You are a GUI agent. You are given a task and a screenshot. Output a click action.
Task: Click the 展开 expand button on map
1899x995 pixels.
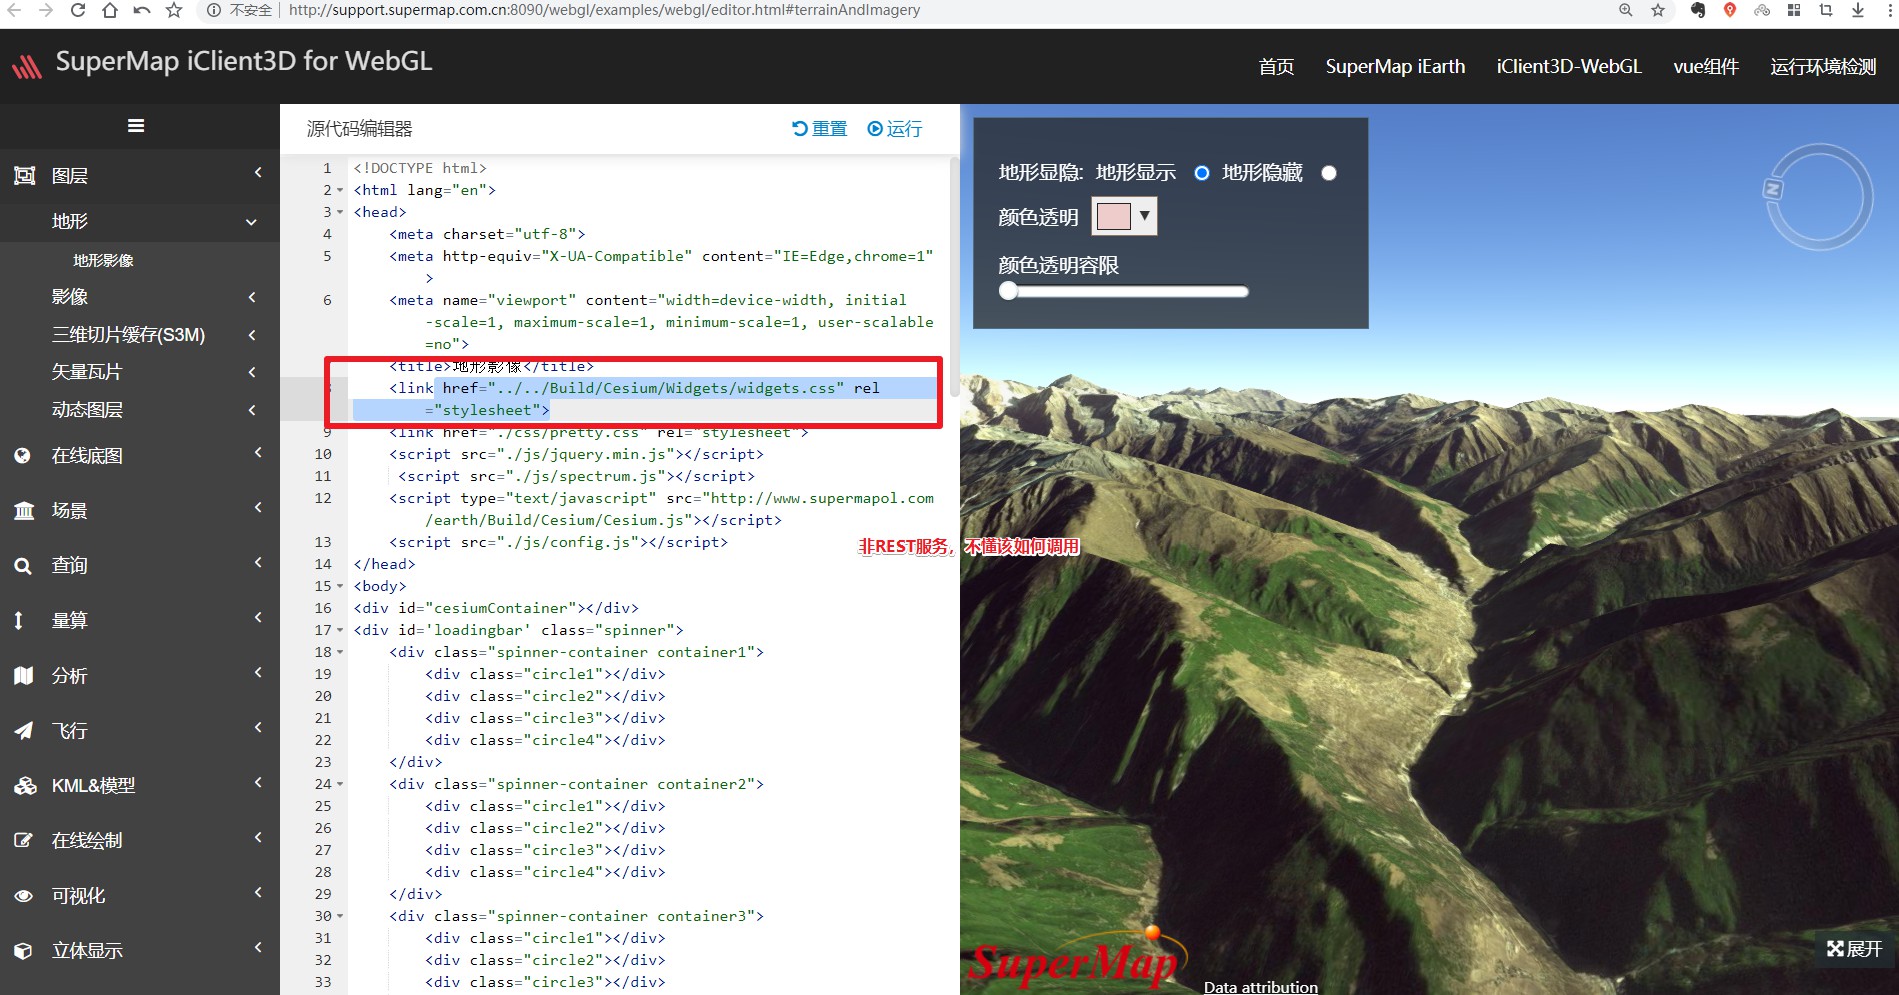point(1854,949)
